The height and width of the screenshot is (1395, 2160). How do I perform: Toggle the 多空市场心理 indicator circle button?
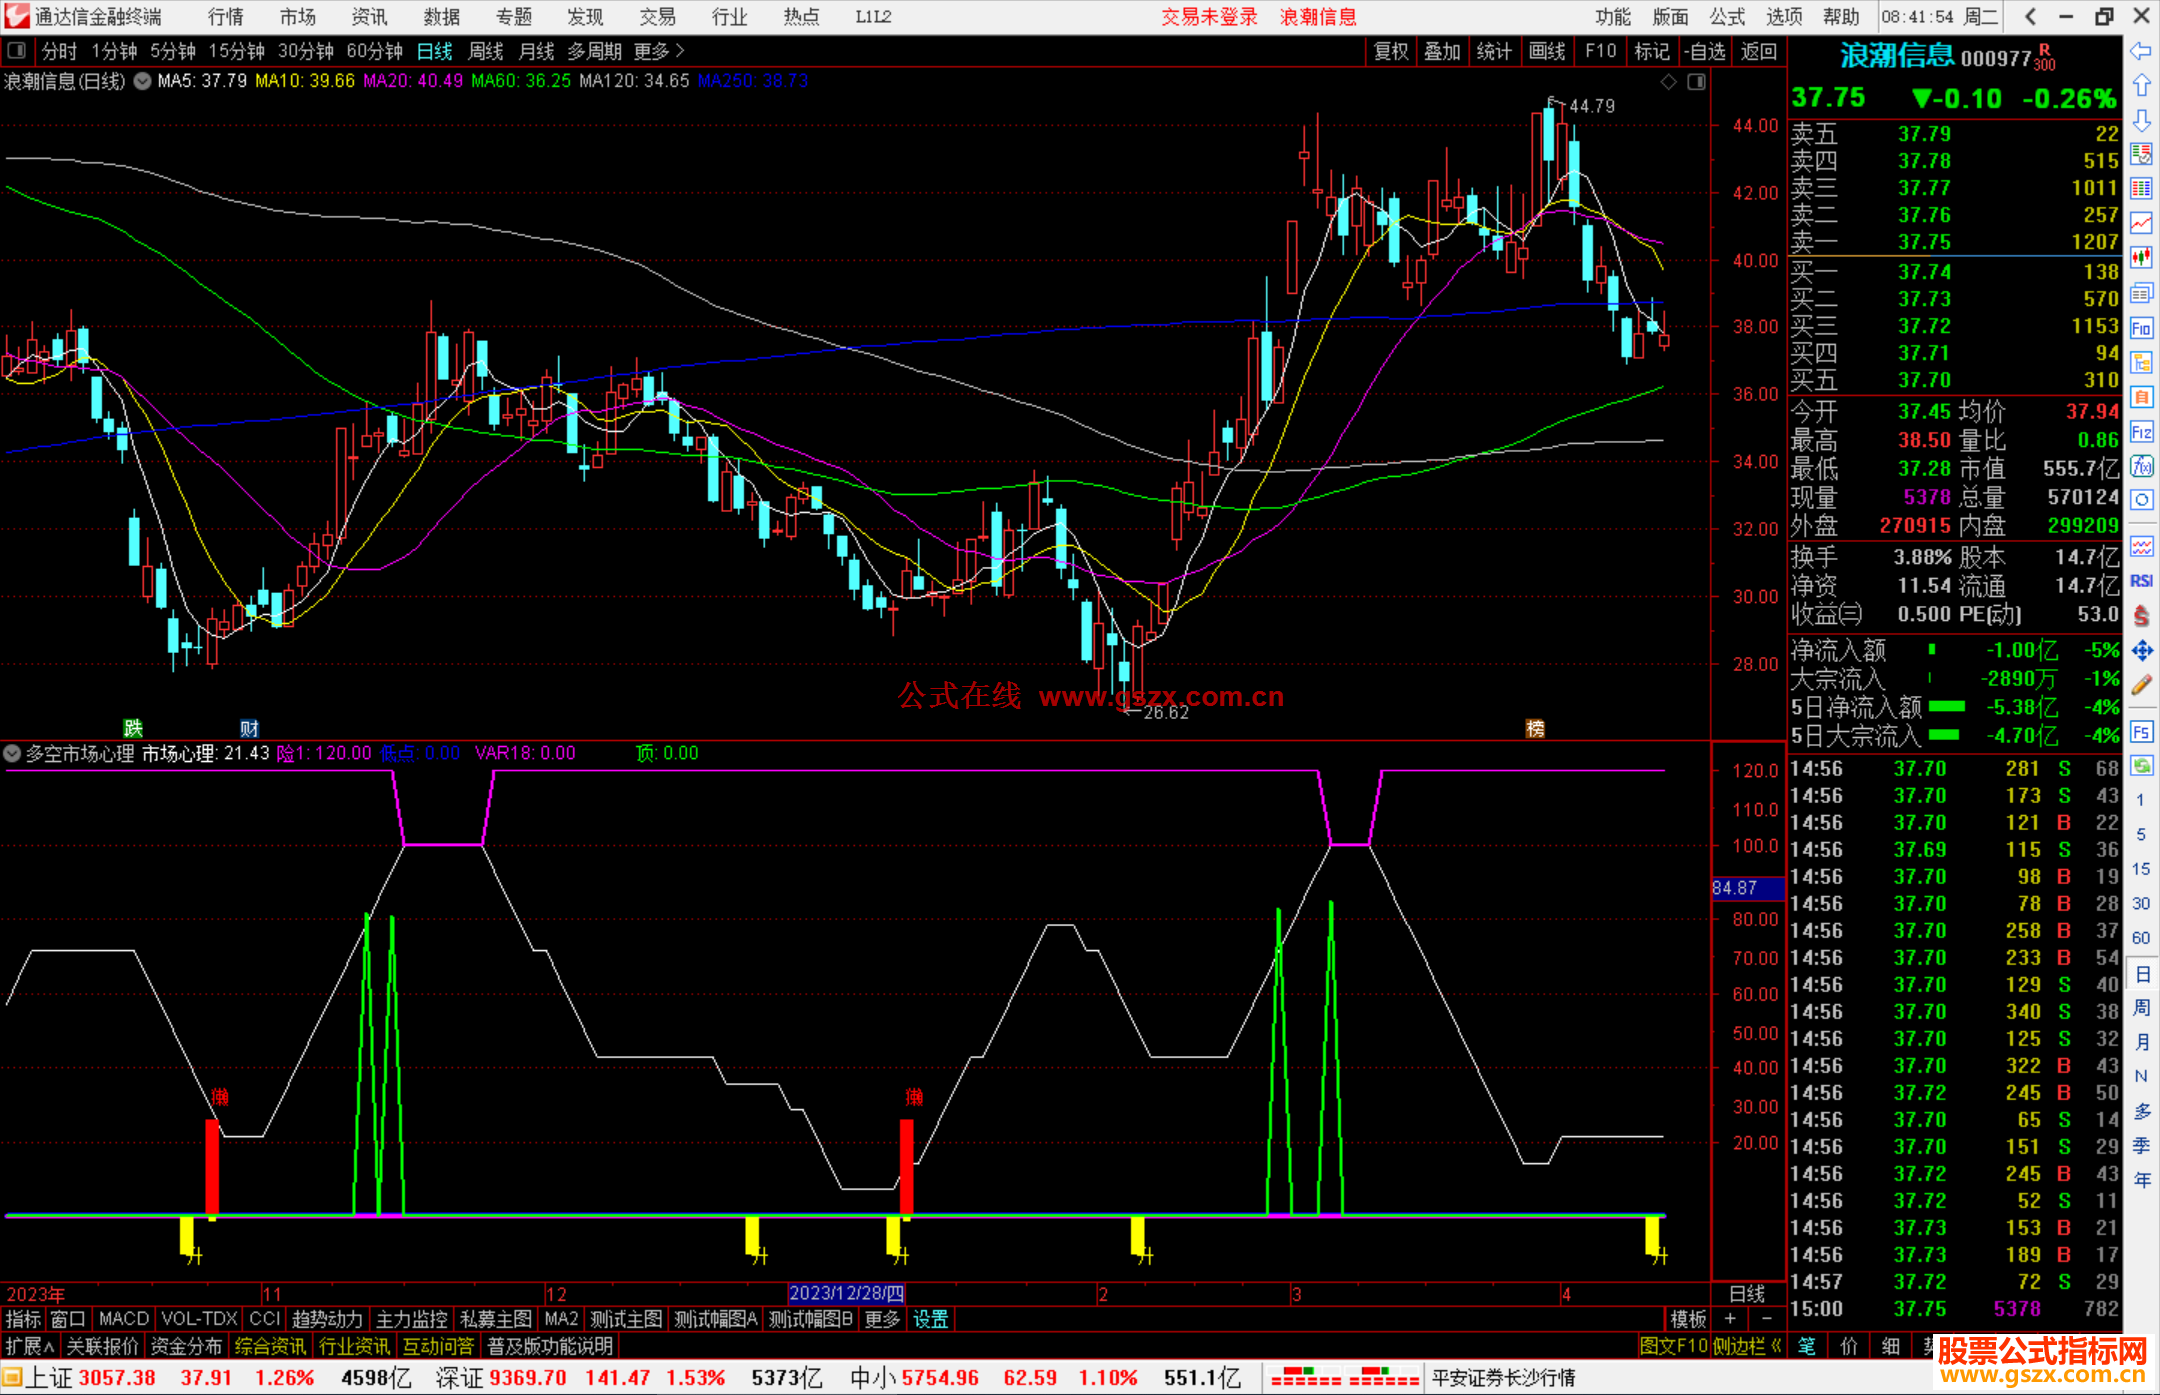pos(13,753)
